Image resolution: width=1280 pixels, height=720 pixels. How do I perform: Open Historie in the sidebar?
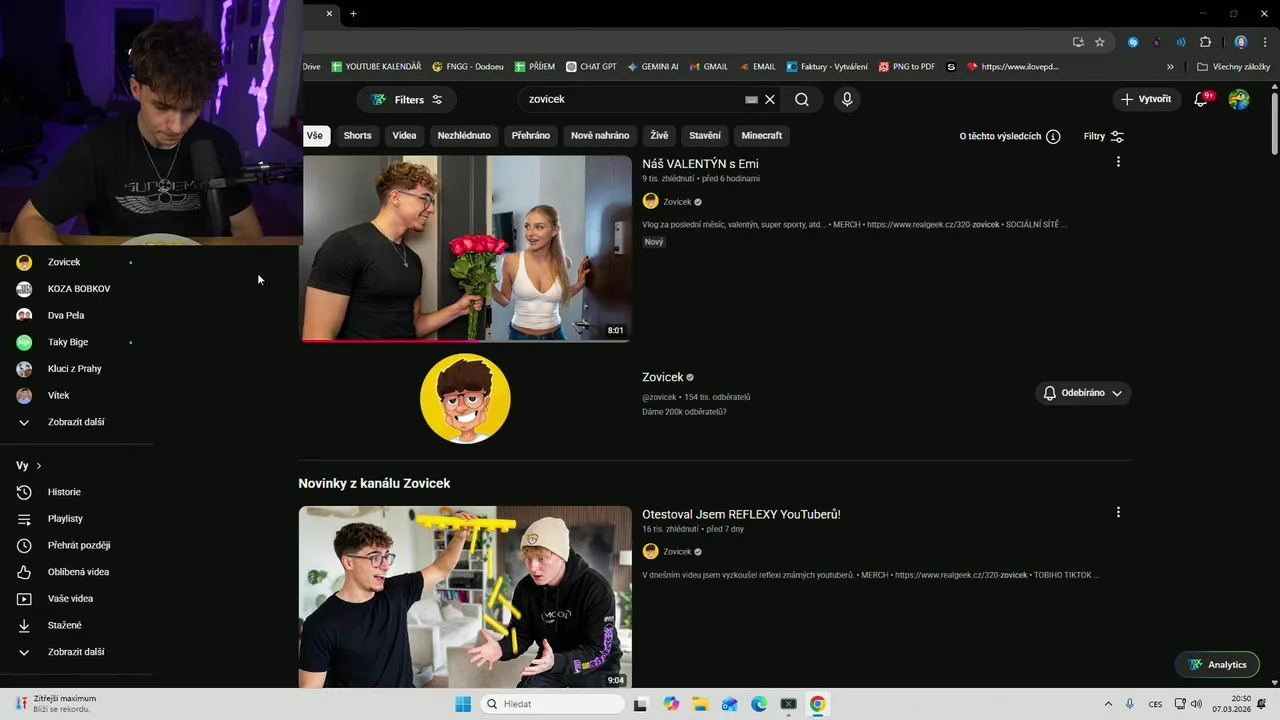(77, 492)
